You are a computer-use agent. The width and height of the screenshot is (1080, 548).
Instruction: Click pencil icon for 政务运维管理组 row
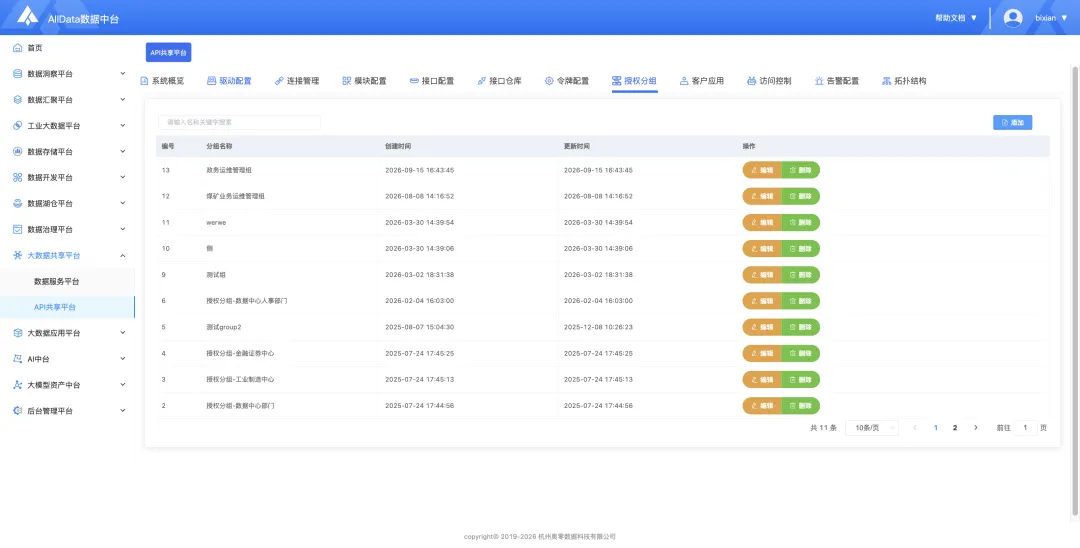click(x=754, y=170)
